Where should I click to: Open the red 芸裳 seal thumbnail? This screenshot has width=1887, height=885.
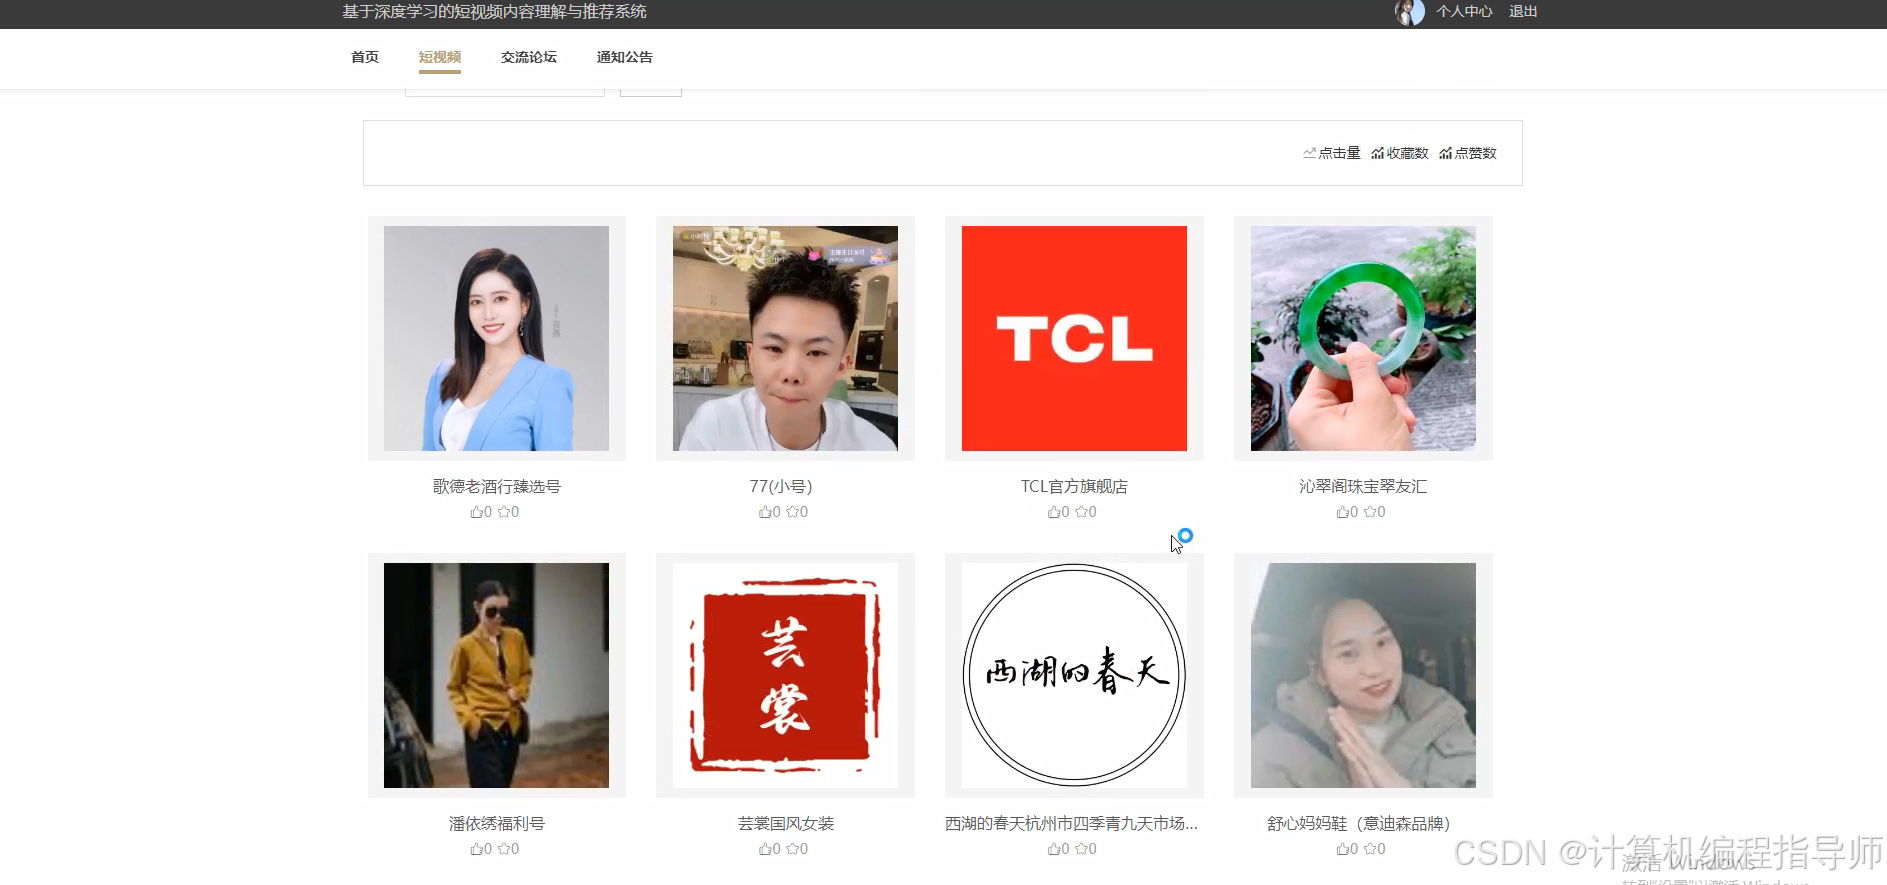click(x=785, y=675)
